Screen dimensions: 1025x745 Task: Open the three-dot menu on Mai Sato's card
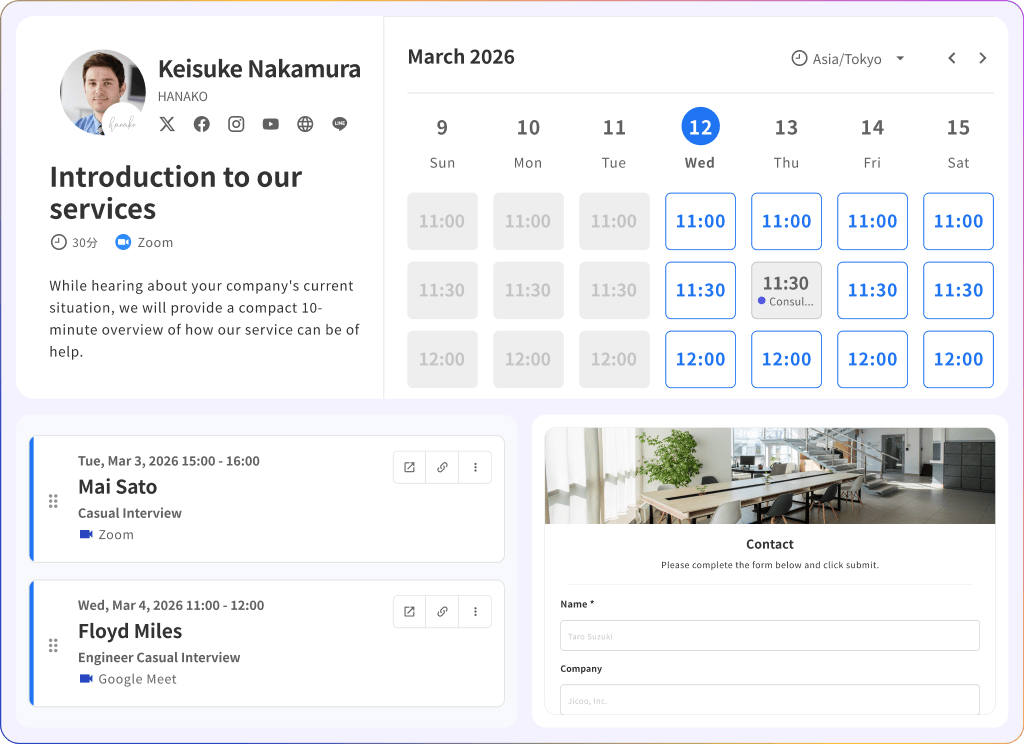(x=475, y=467)
